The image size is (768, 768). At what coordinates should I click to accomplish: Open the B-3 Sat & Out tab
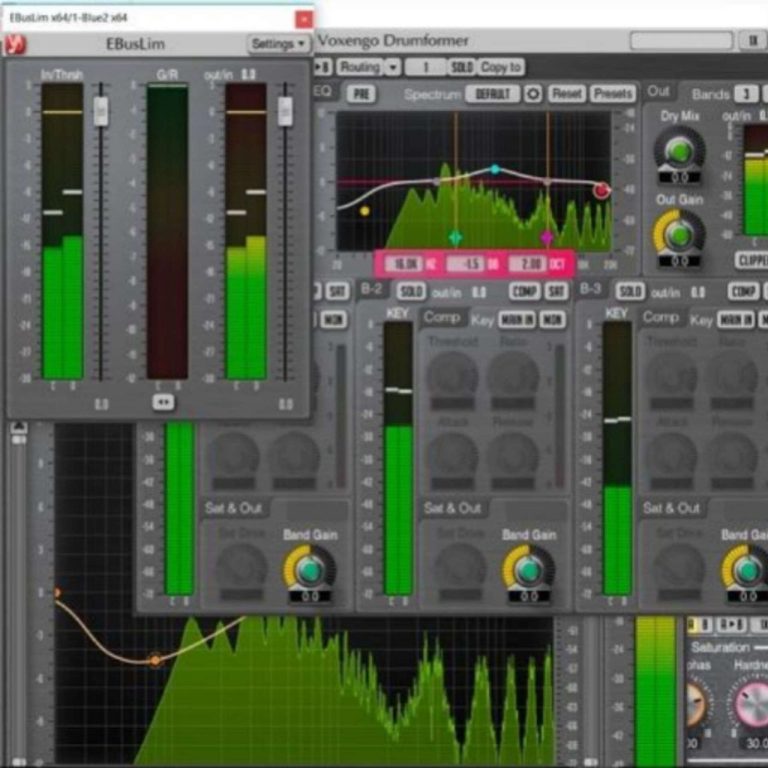[x=672, y=508]
